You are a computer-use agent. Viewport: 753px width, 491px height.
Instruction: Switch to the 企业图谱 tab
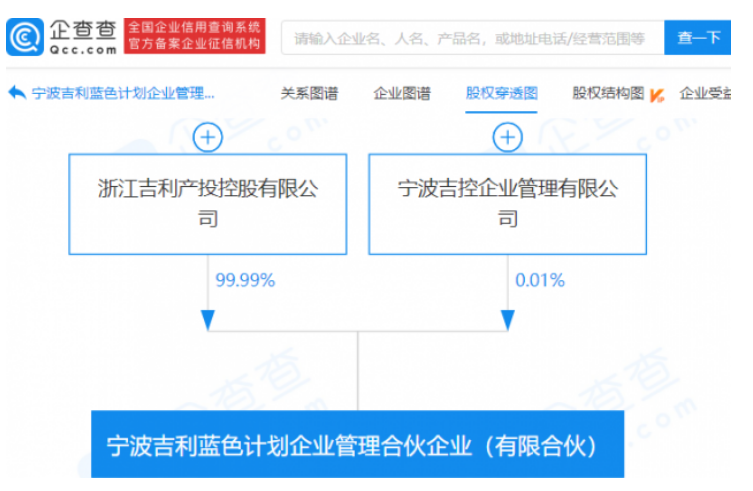point(402,93)
